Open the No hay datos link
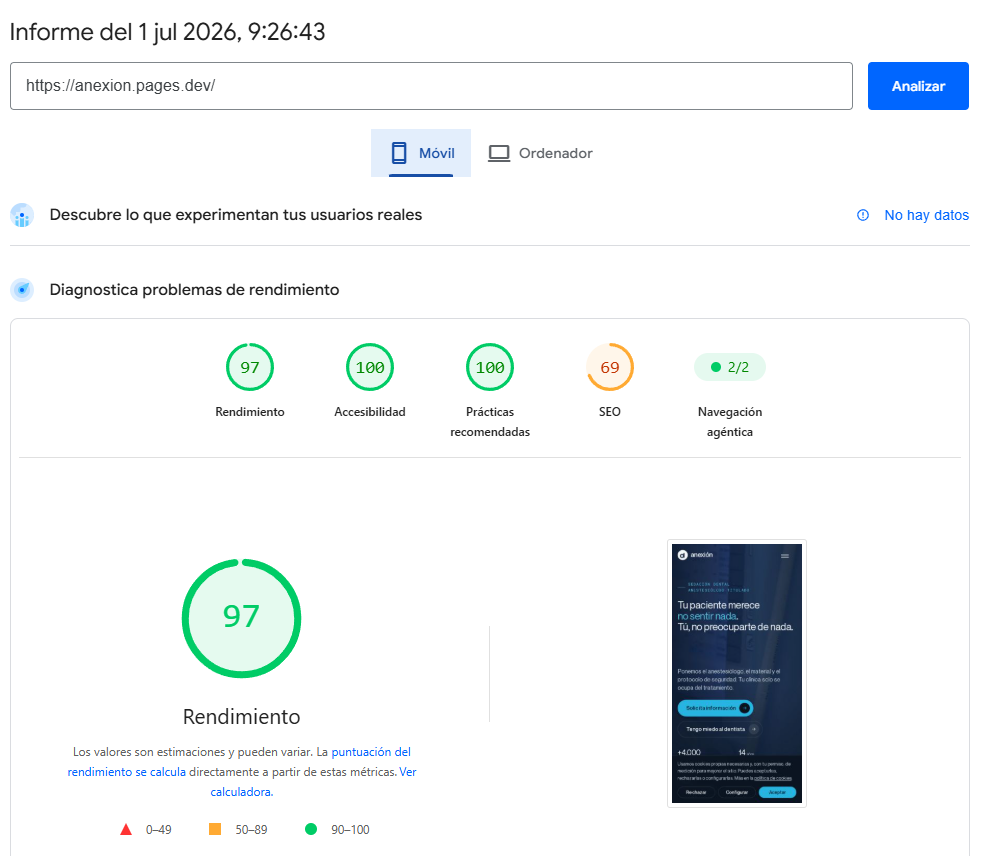The image size is (988, 856). coord(926,215)
